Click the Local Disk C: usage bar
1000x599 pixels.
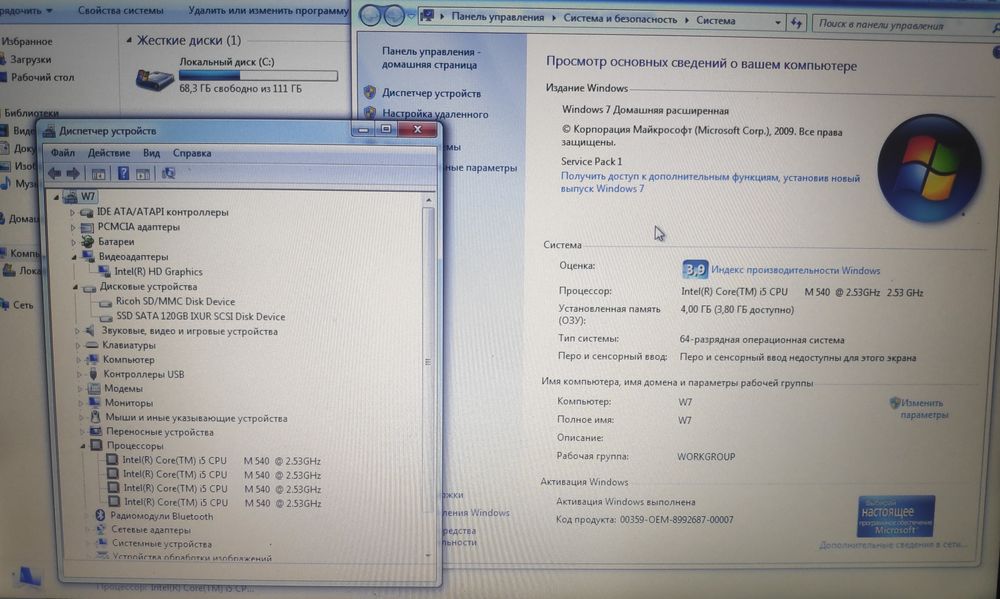tap(258, 75)
